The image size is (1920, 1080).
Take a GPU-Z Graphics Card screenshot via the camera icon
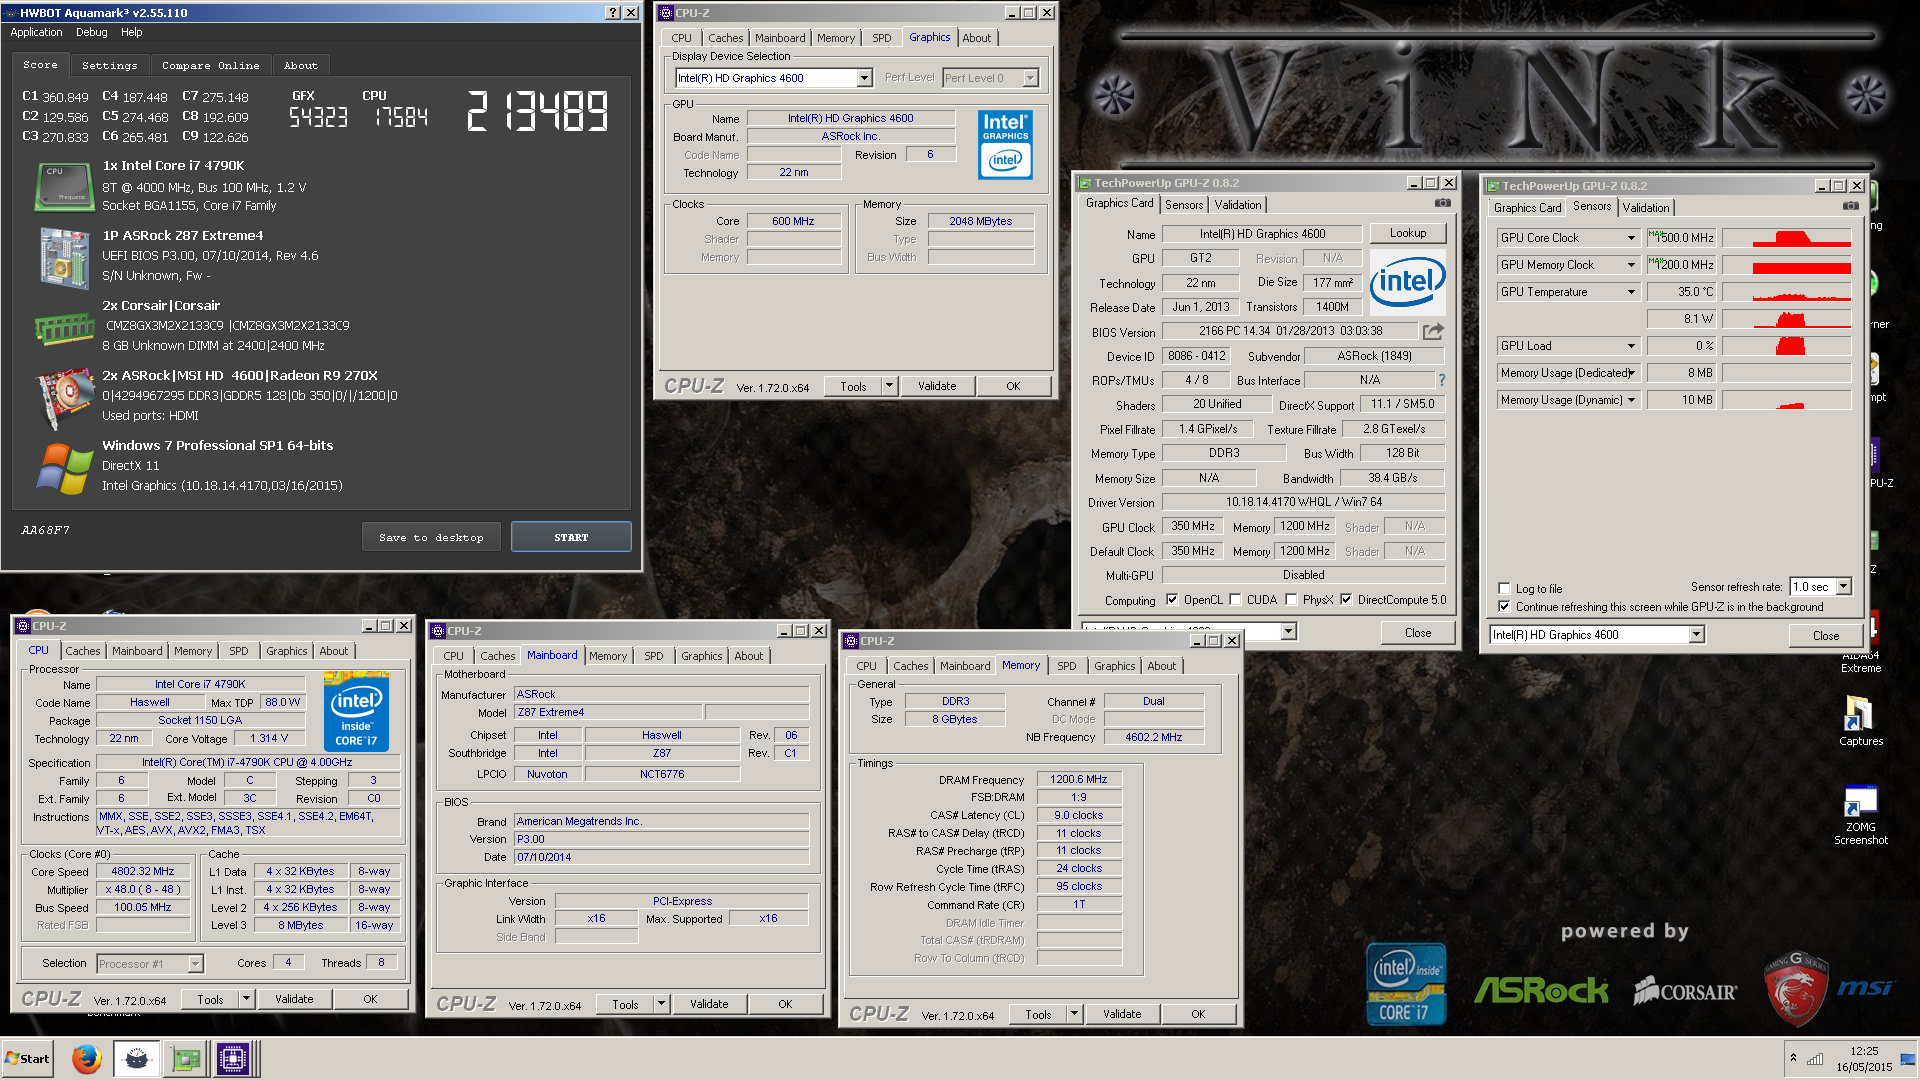point(1442,203)
